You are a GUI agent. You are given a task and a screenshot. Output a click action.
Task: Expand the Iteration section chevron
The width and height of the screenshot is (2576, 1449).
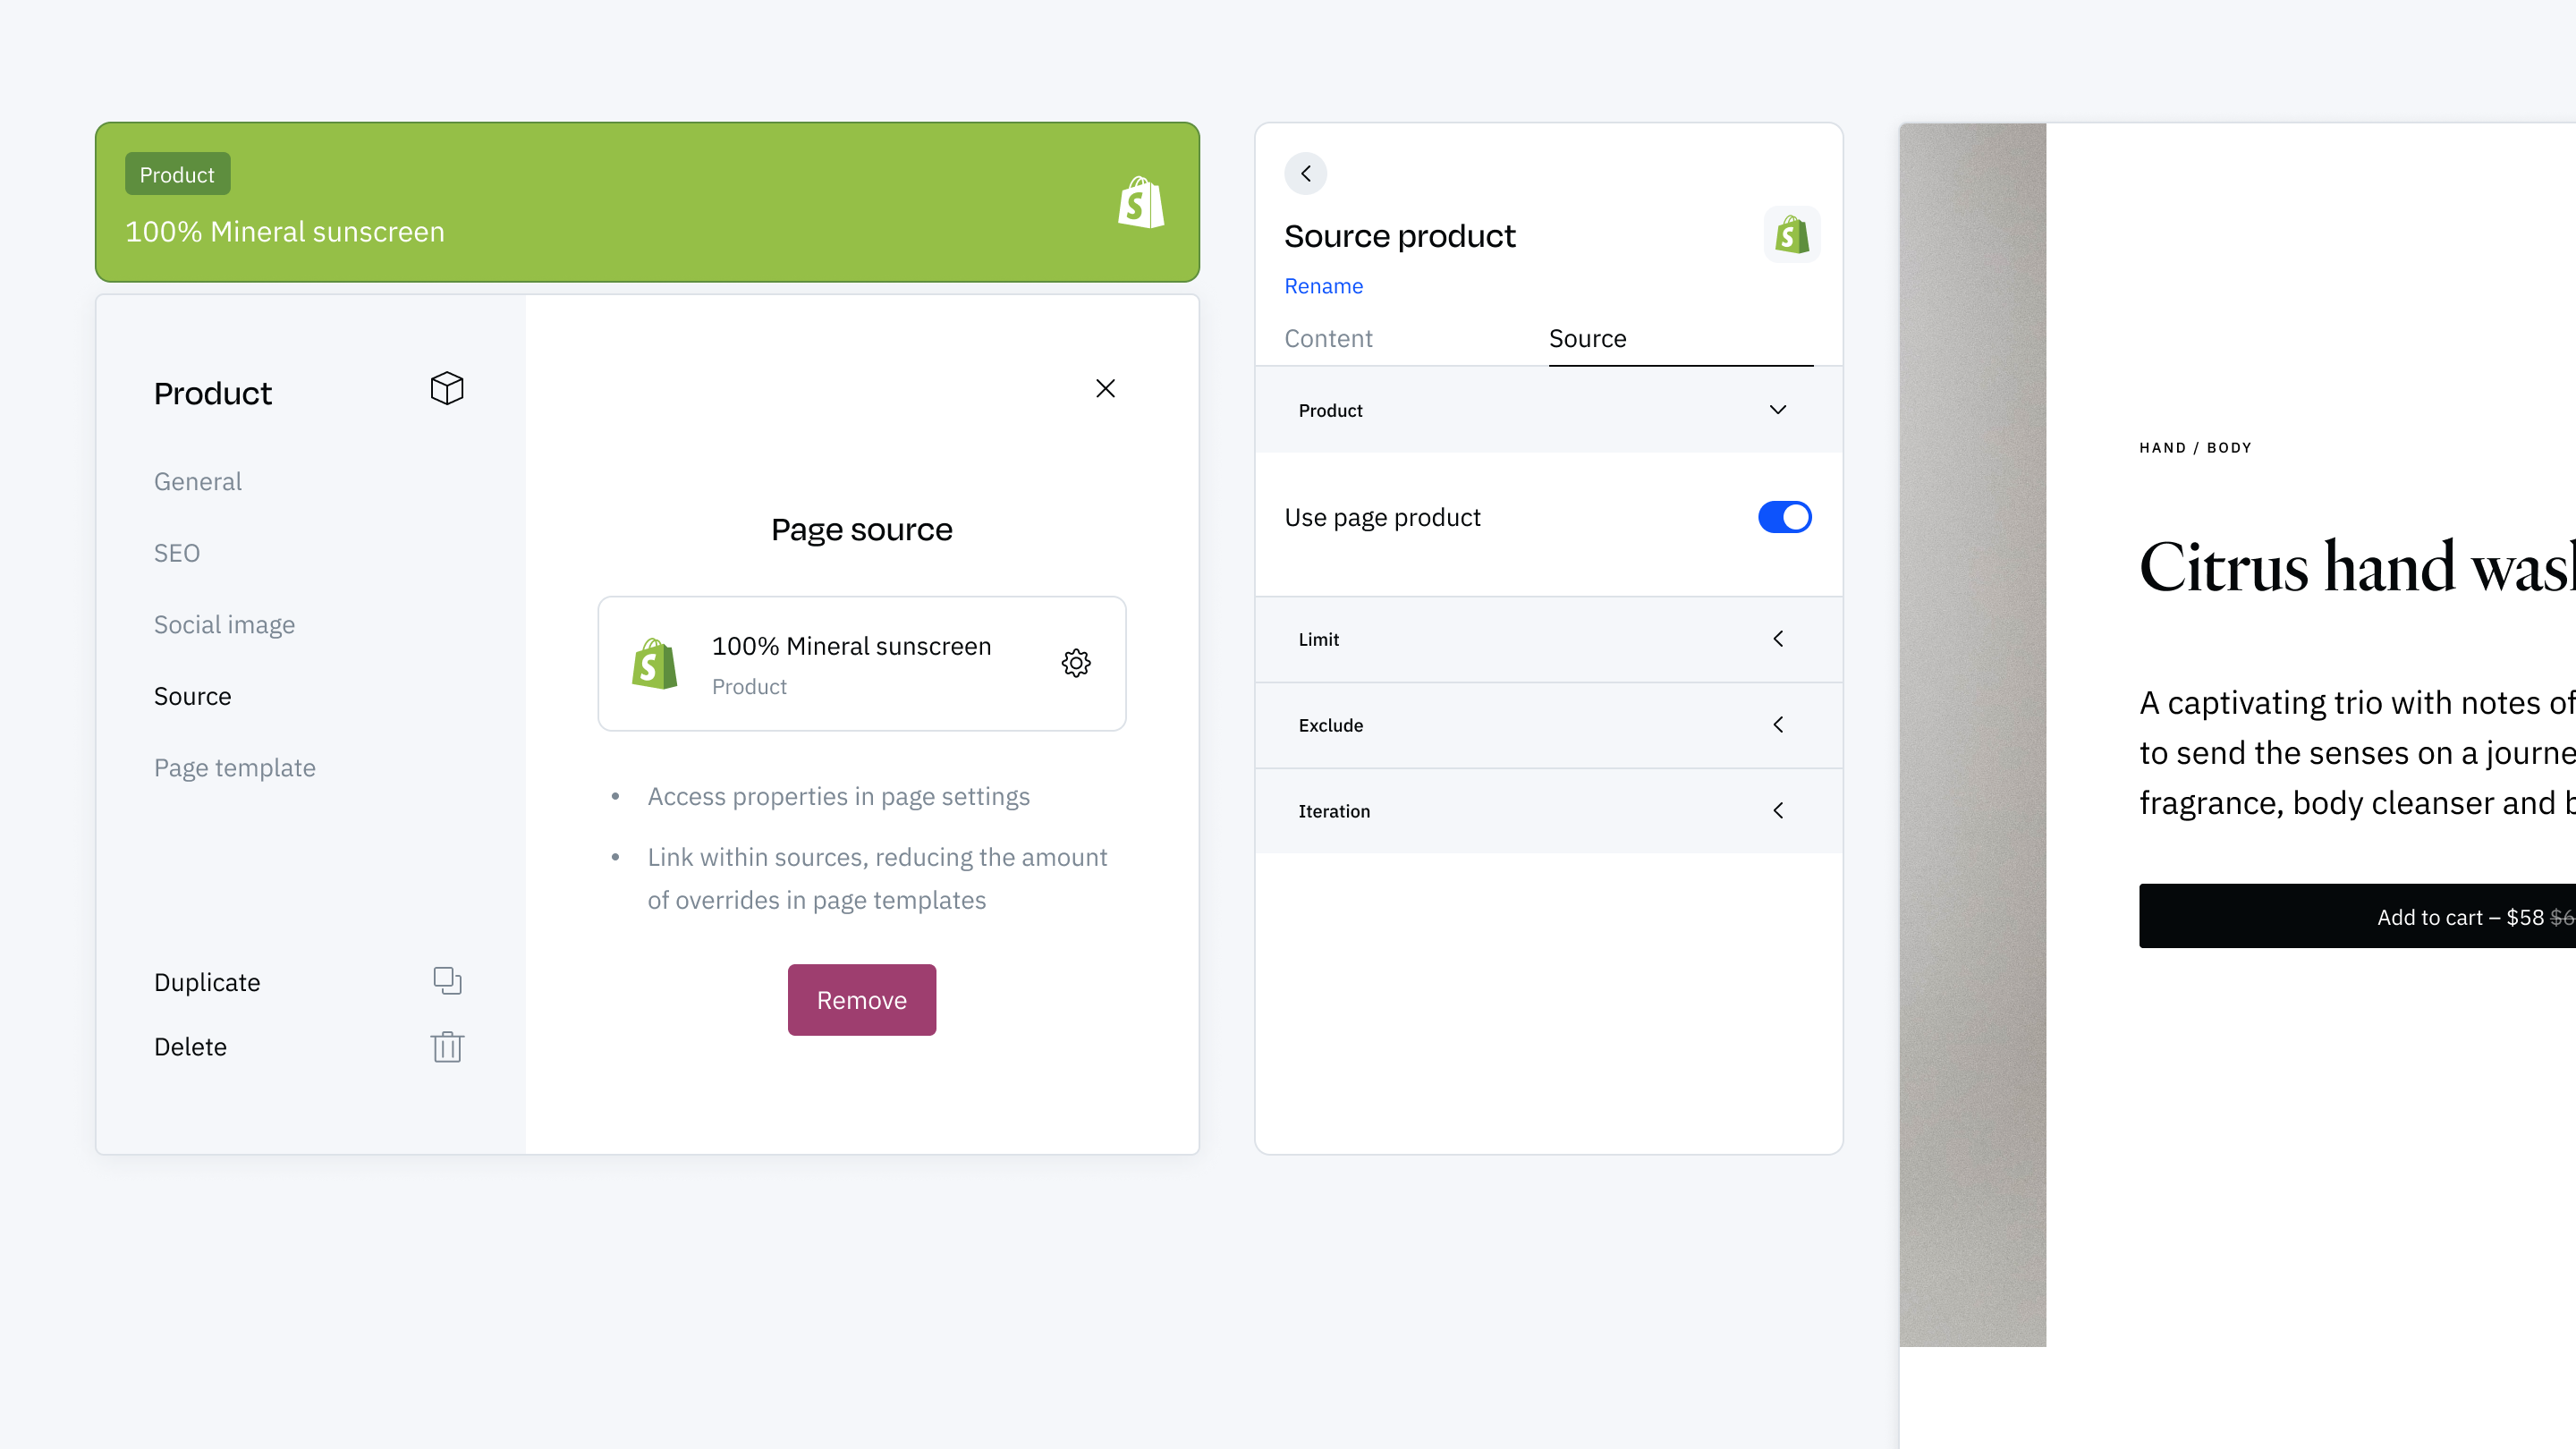tap(1780, 810)
